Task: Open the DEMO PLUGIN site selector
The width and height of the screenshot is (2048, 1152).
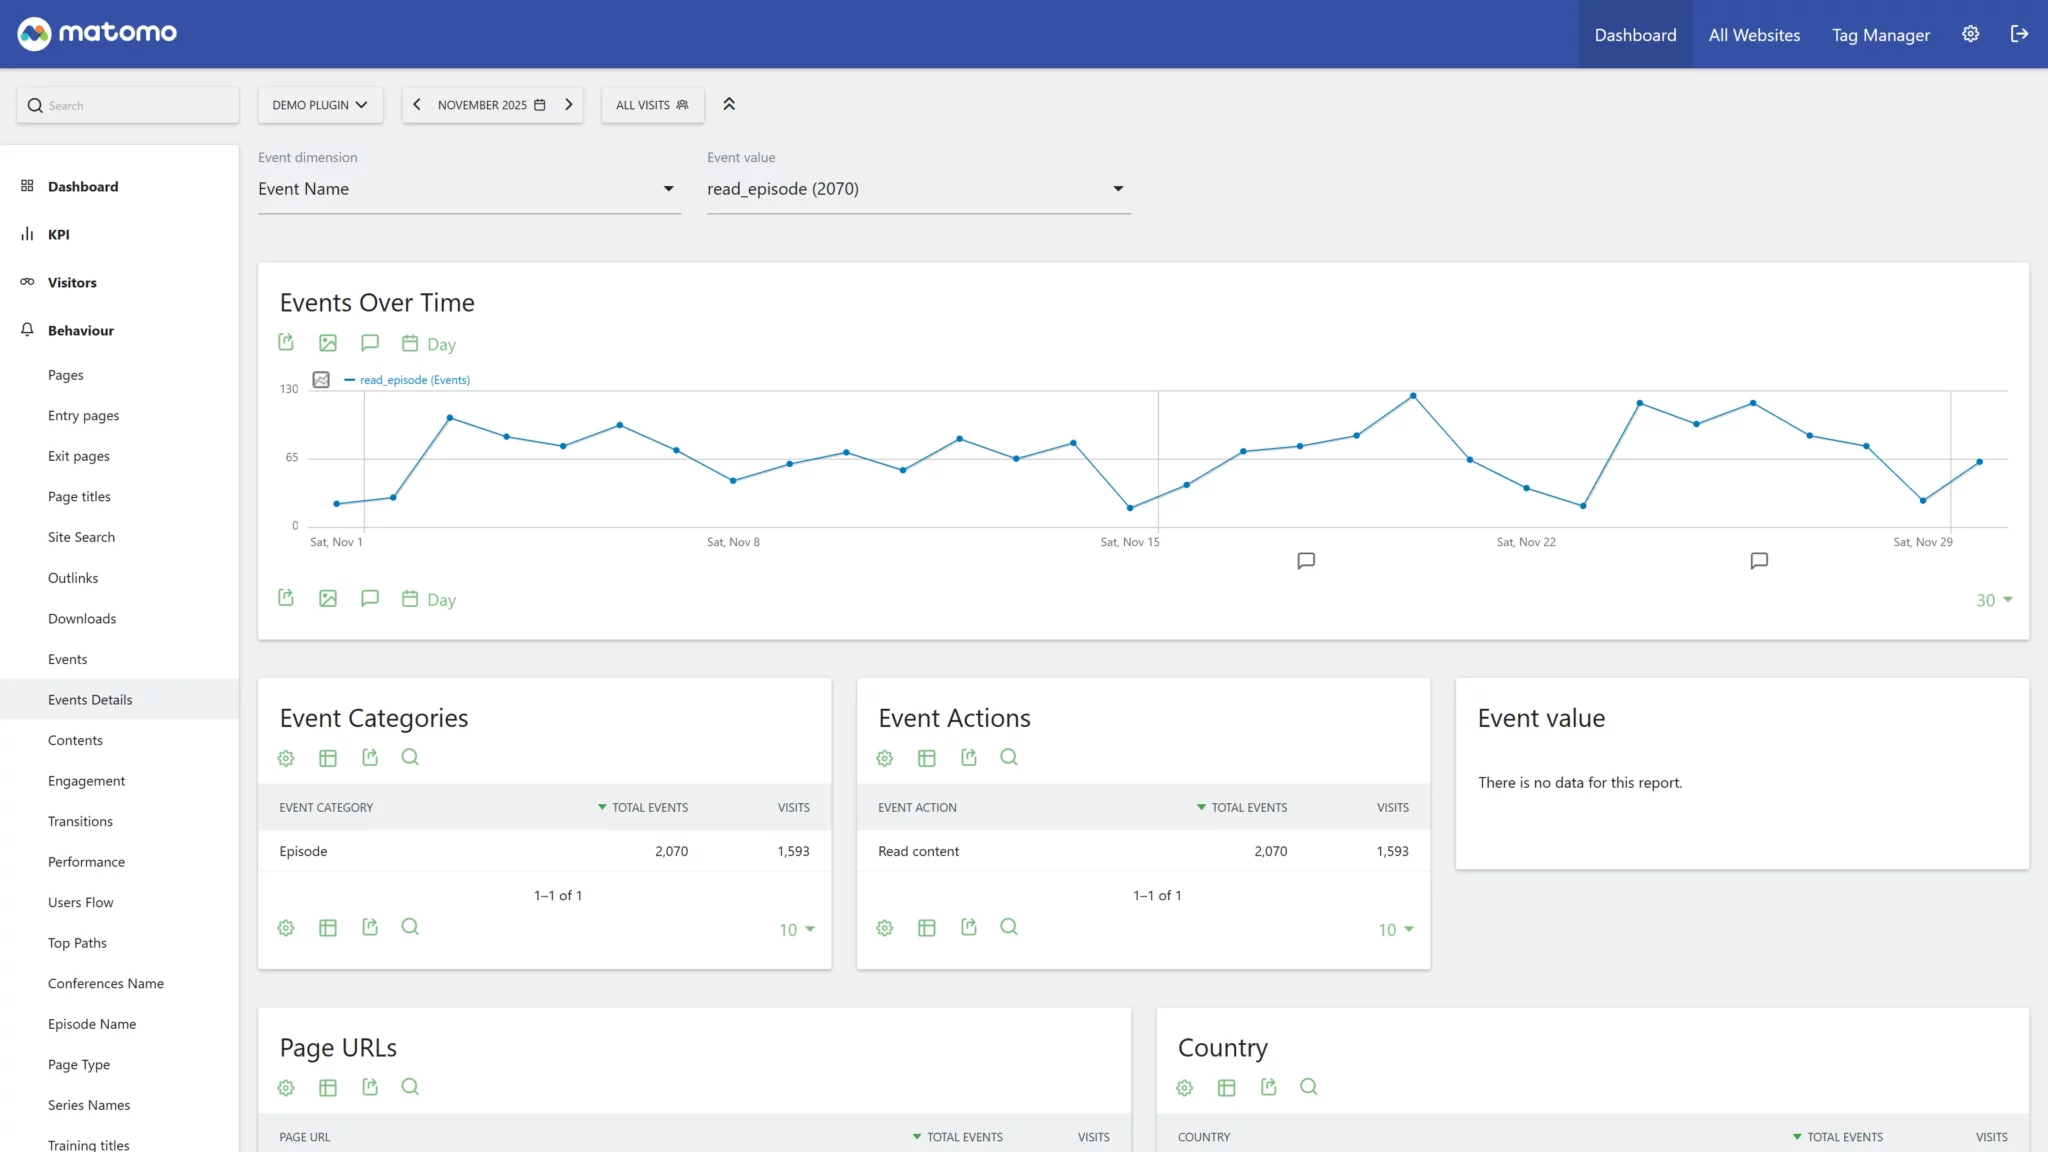Action: click(x=320, y=105)
